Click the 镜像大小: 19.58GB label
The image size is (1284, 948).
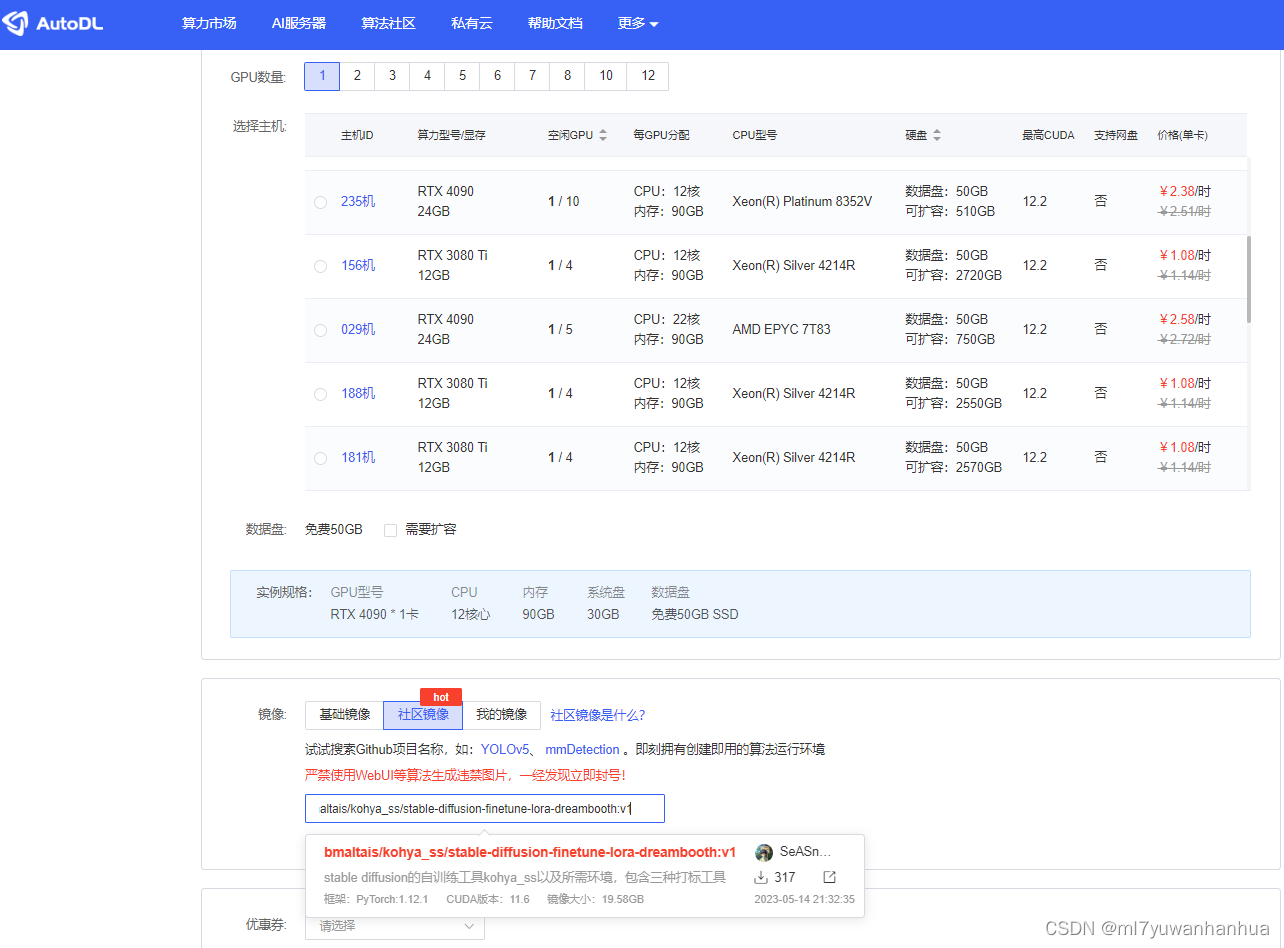click(595, 899)
